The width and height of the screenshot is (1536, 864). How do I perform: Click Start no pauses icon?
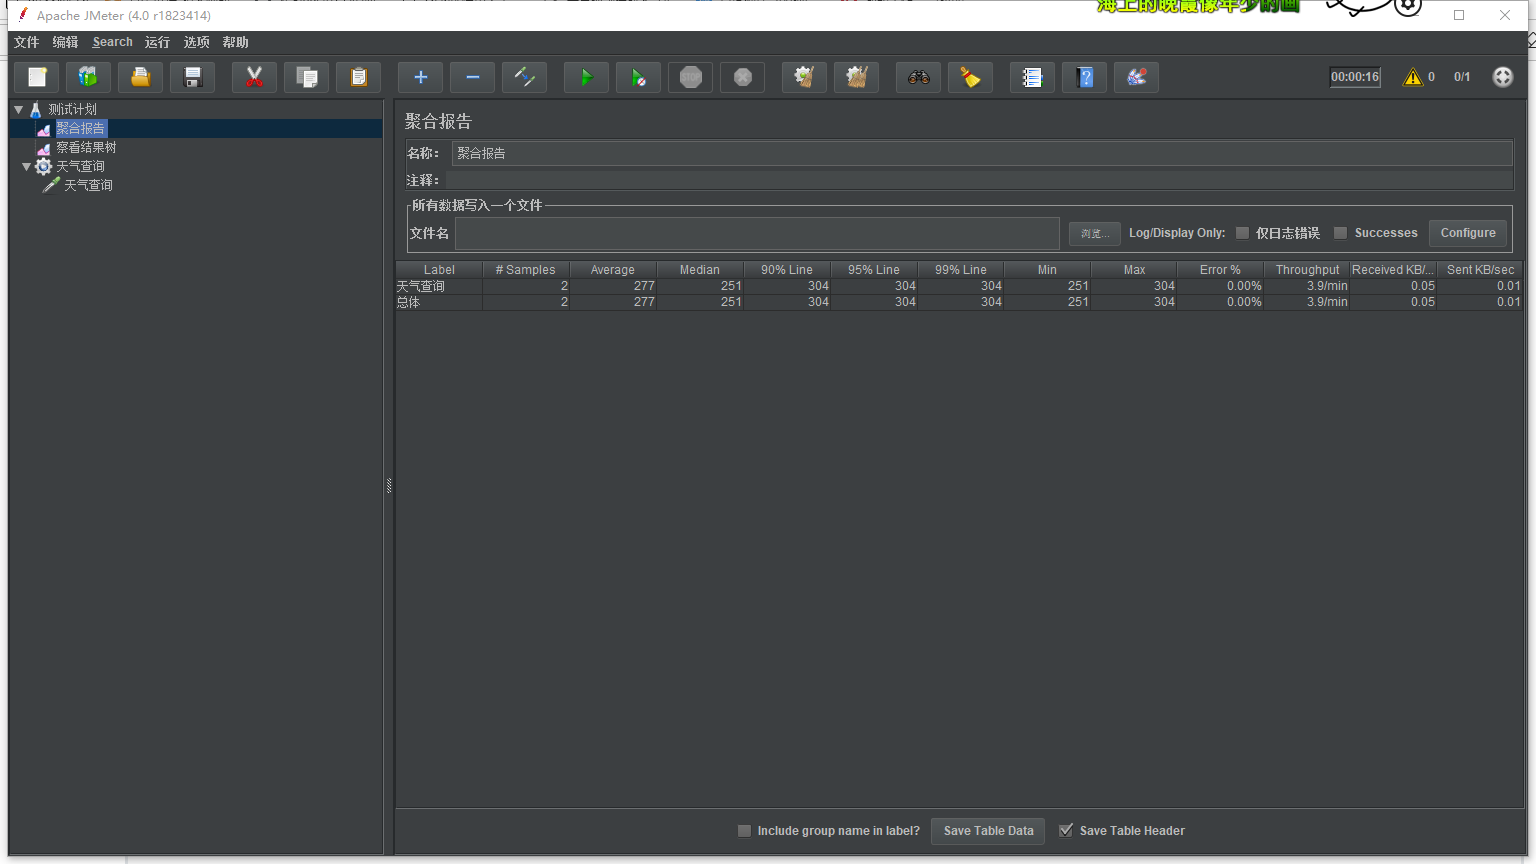tap(639, 77)
